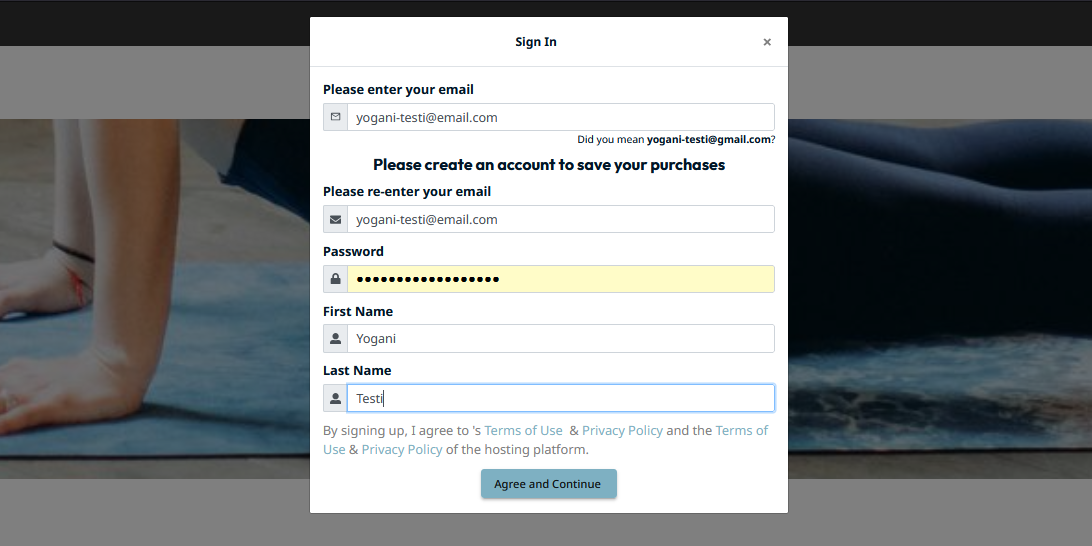Click the solid envelope icon beside re-enter email
Image resolution: width=1092 pixels, height=546 pixels.
click(x=335, y=219)
